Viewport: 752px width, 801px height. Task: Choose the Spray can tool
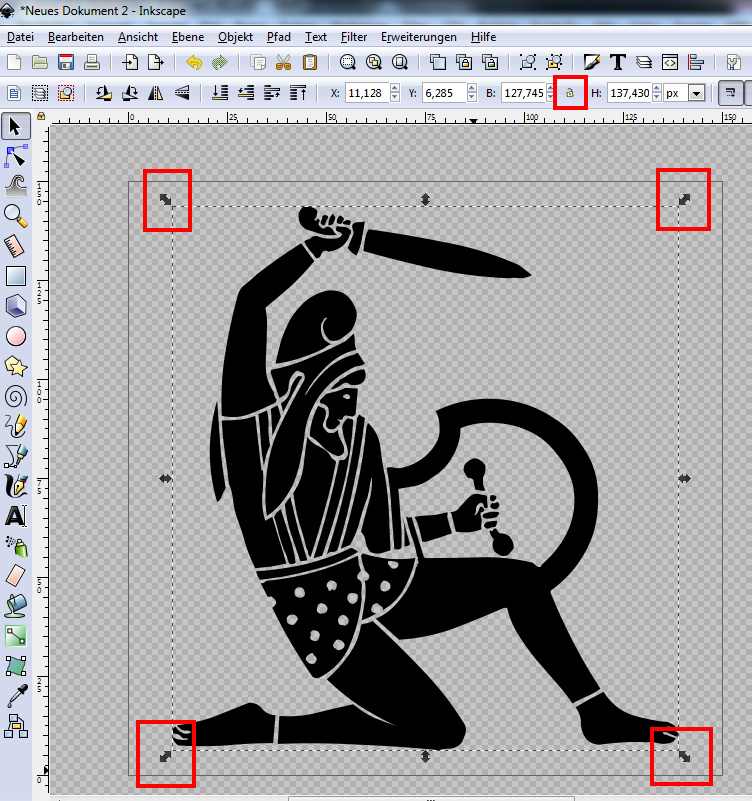[16, 546]
